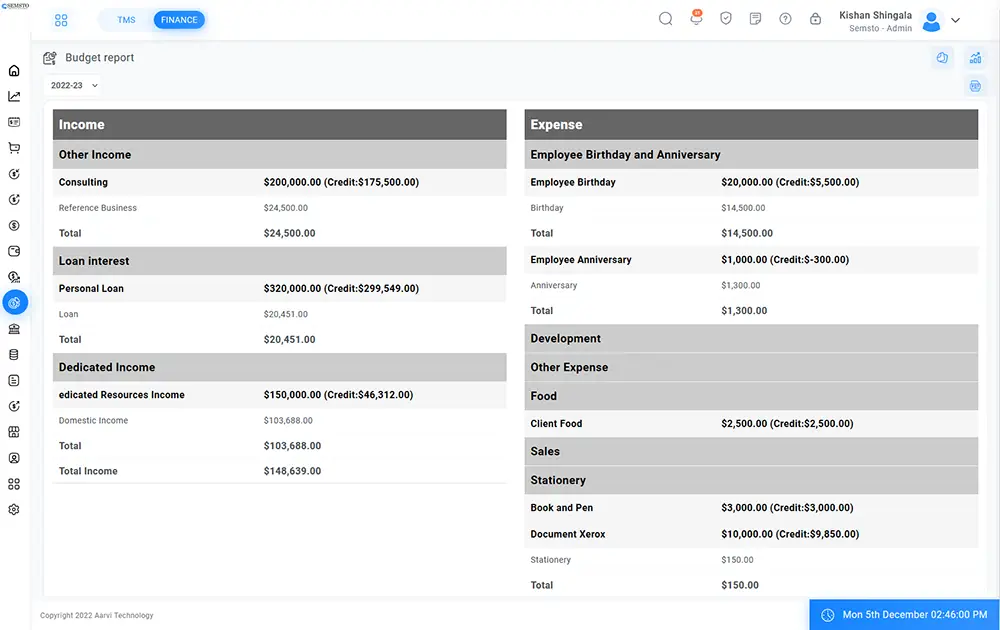Click the Employee Birthday row label
The image size is (1000, 630).
[573, 182]
